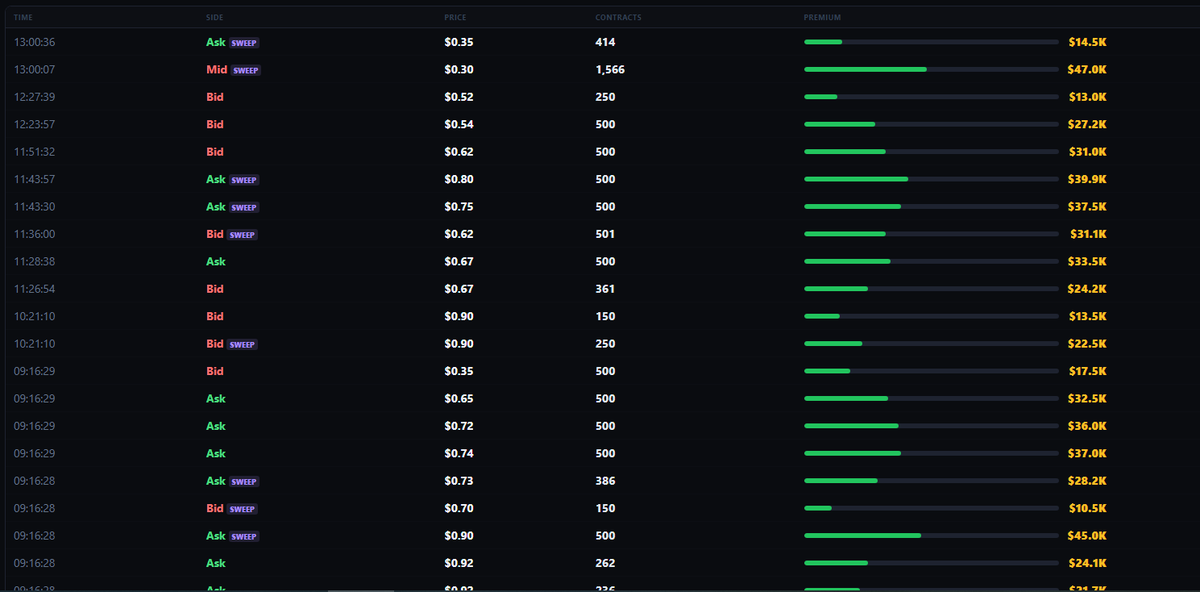Click the SWEEP badge in the $45.0K row
1200x592 pixels.
(245, 536)
